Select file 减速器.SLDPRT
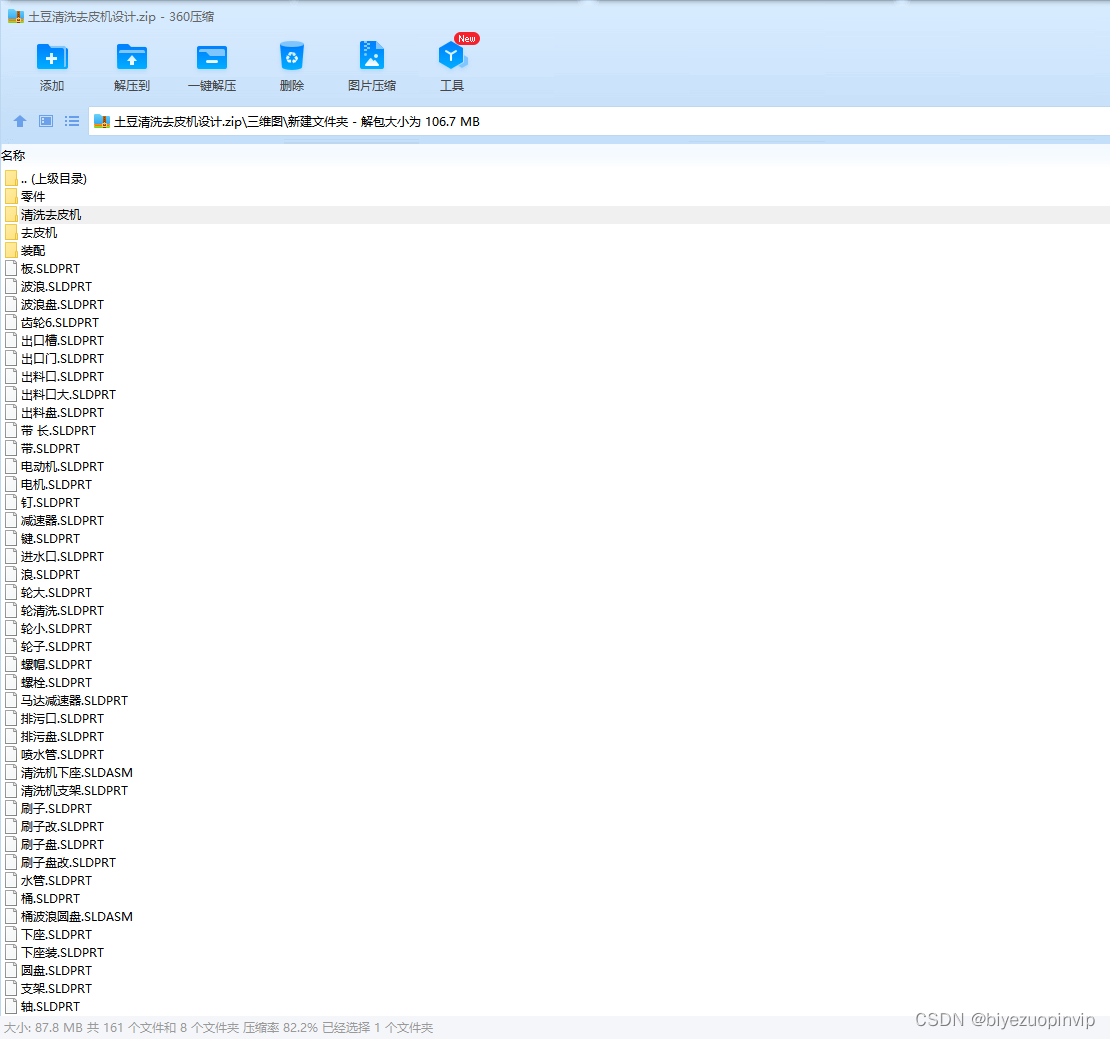This screenshot has width=1110, height=1039. [62, 521]
